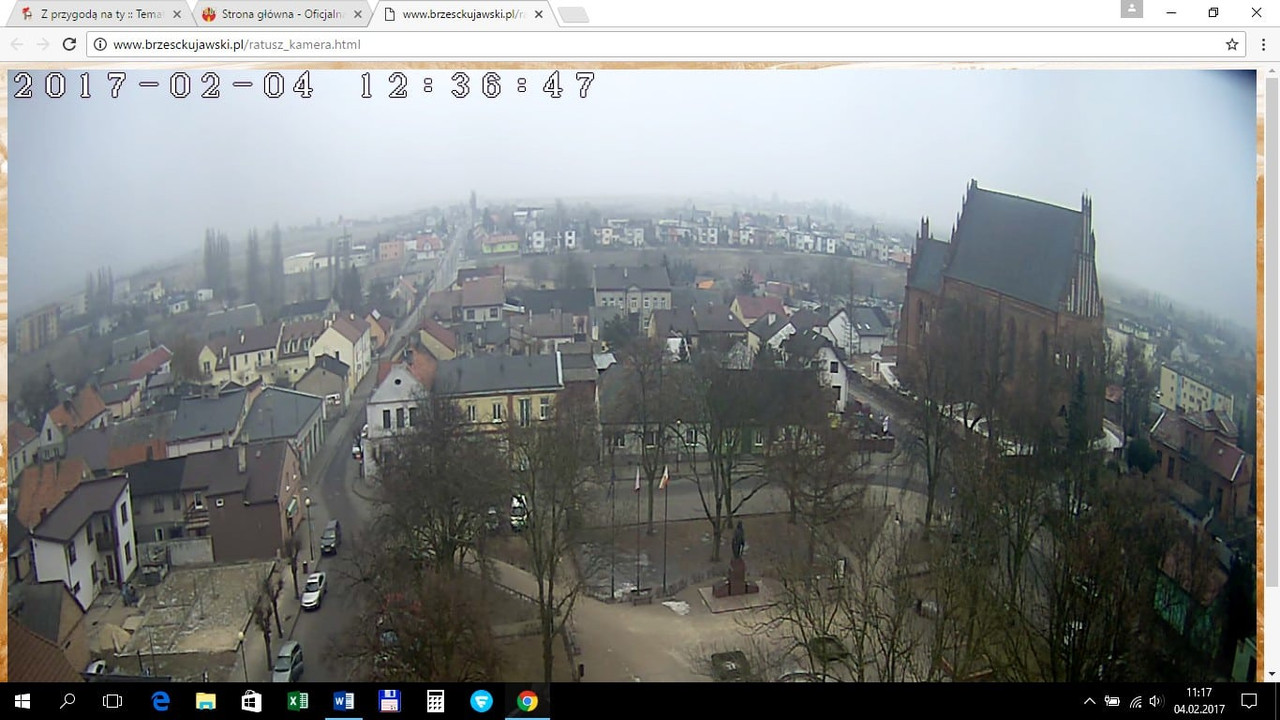Show the Wi-Fi network flyout

coord(1136,701)
